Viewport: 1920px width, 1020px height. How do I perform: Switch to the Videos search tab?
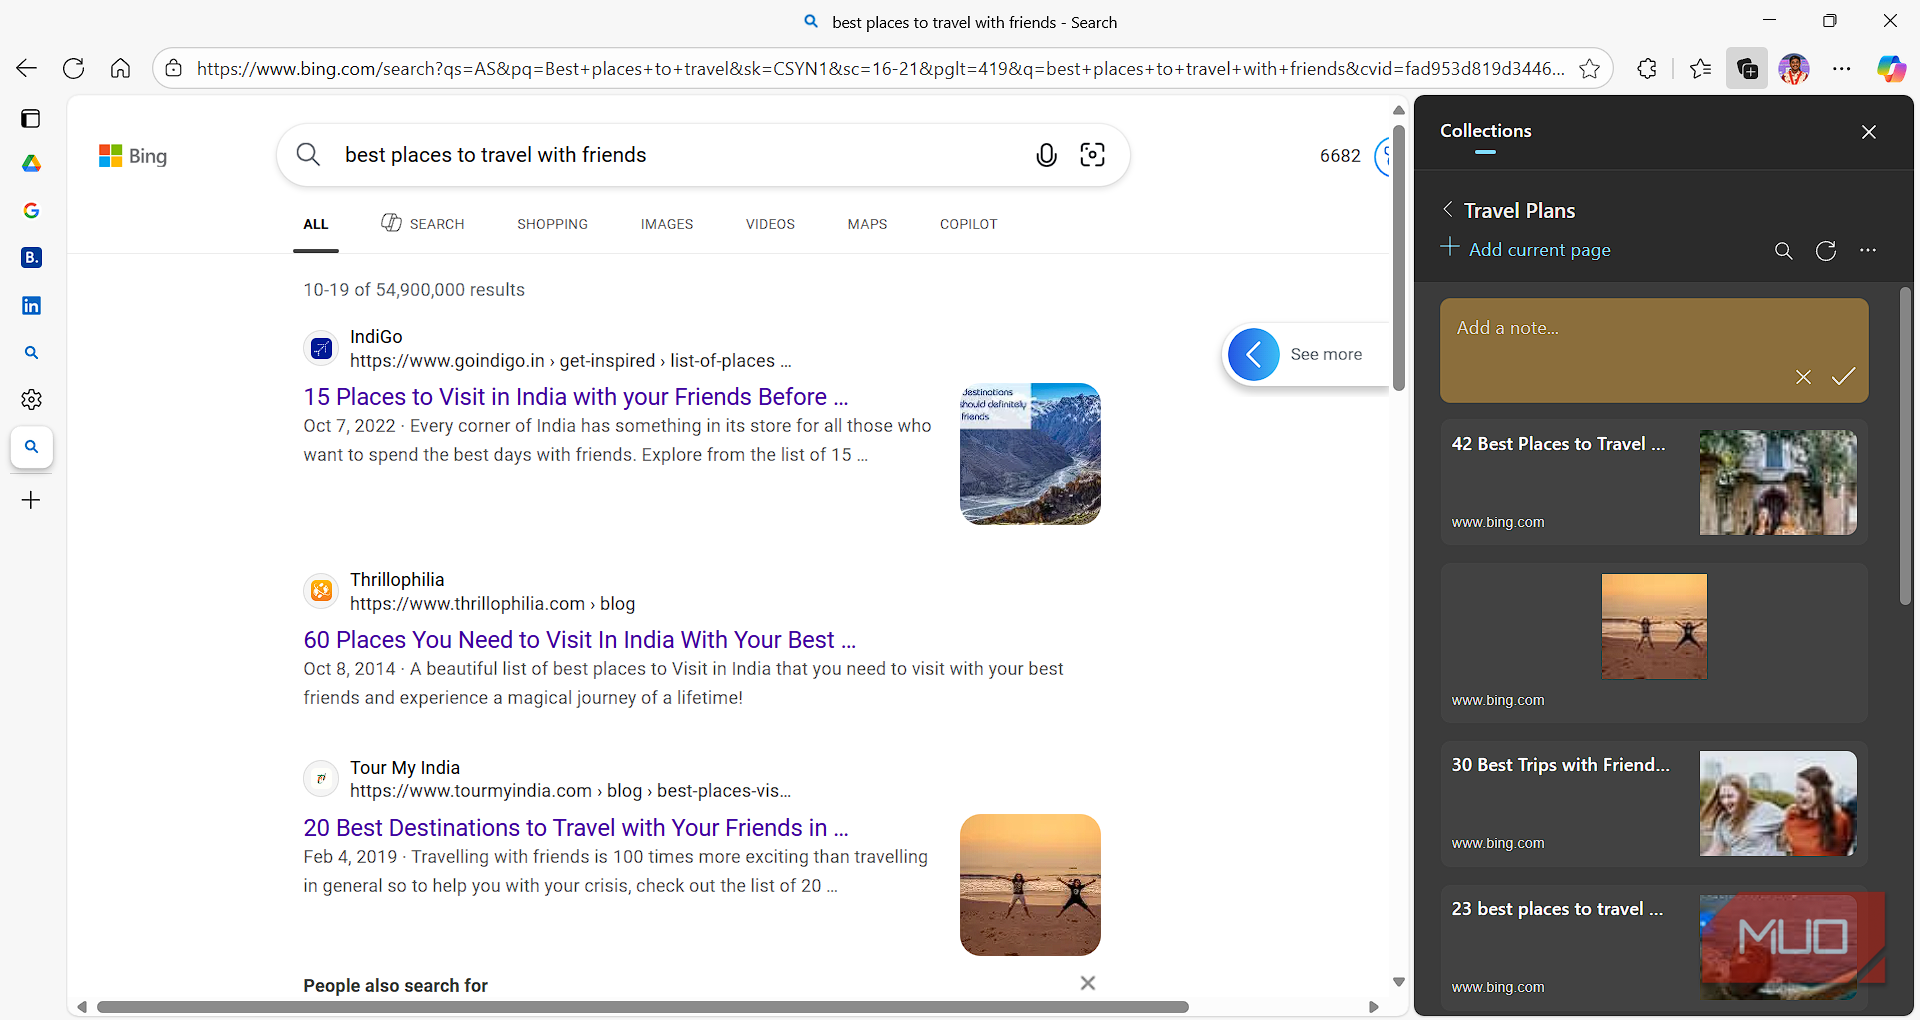[770, 224]
